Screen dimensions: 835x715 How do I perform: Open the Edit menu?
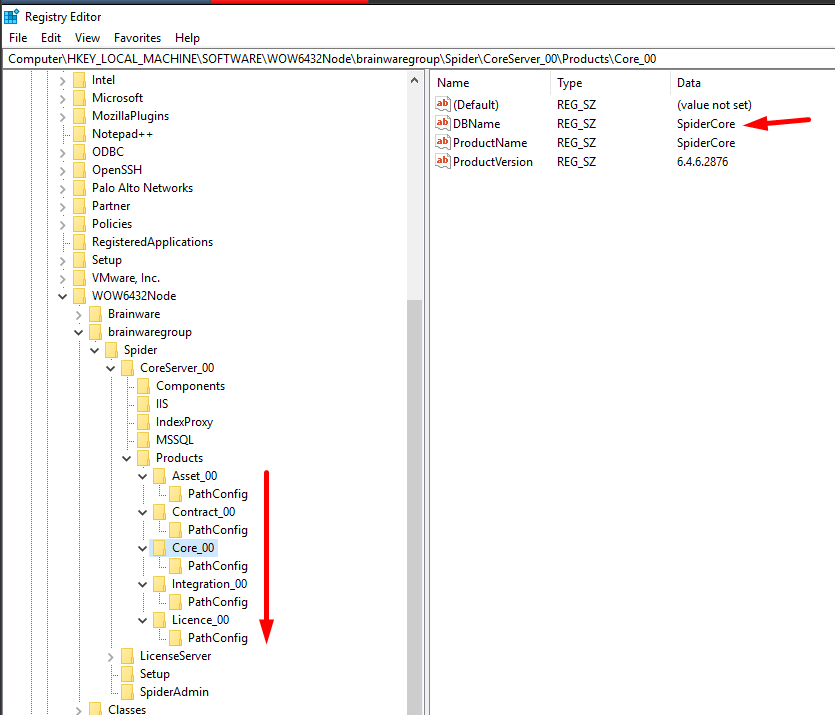(x=51, y=38)
